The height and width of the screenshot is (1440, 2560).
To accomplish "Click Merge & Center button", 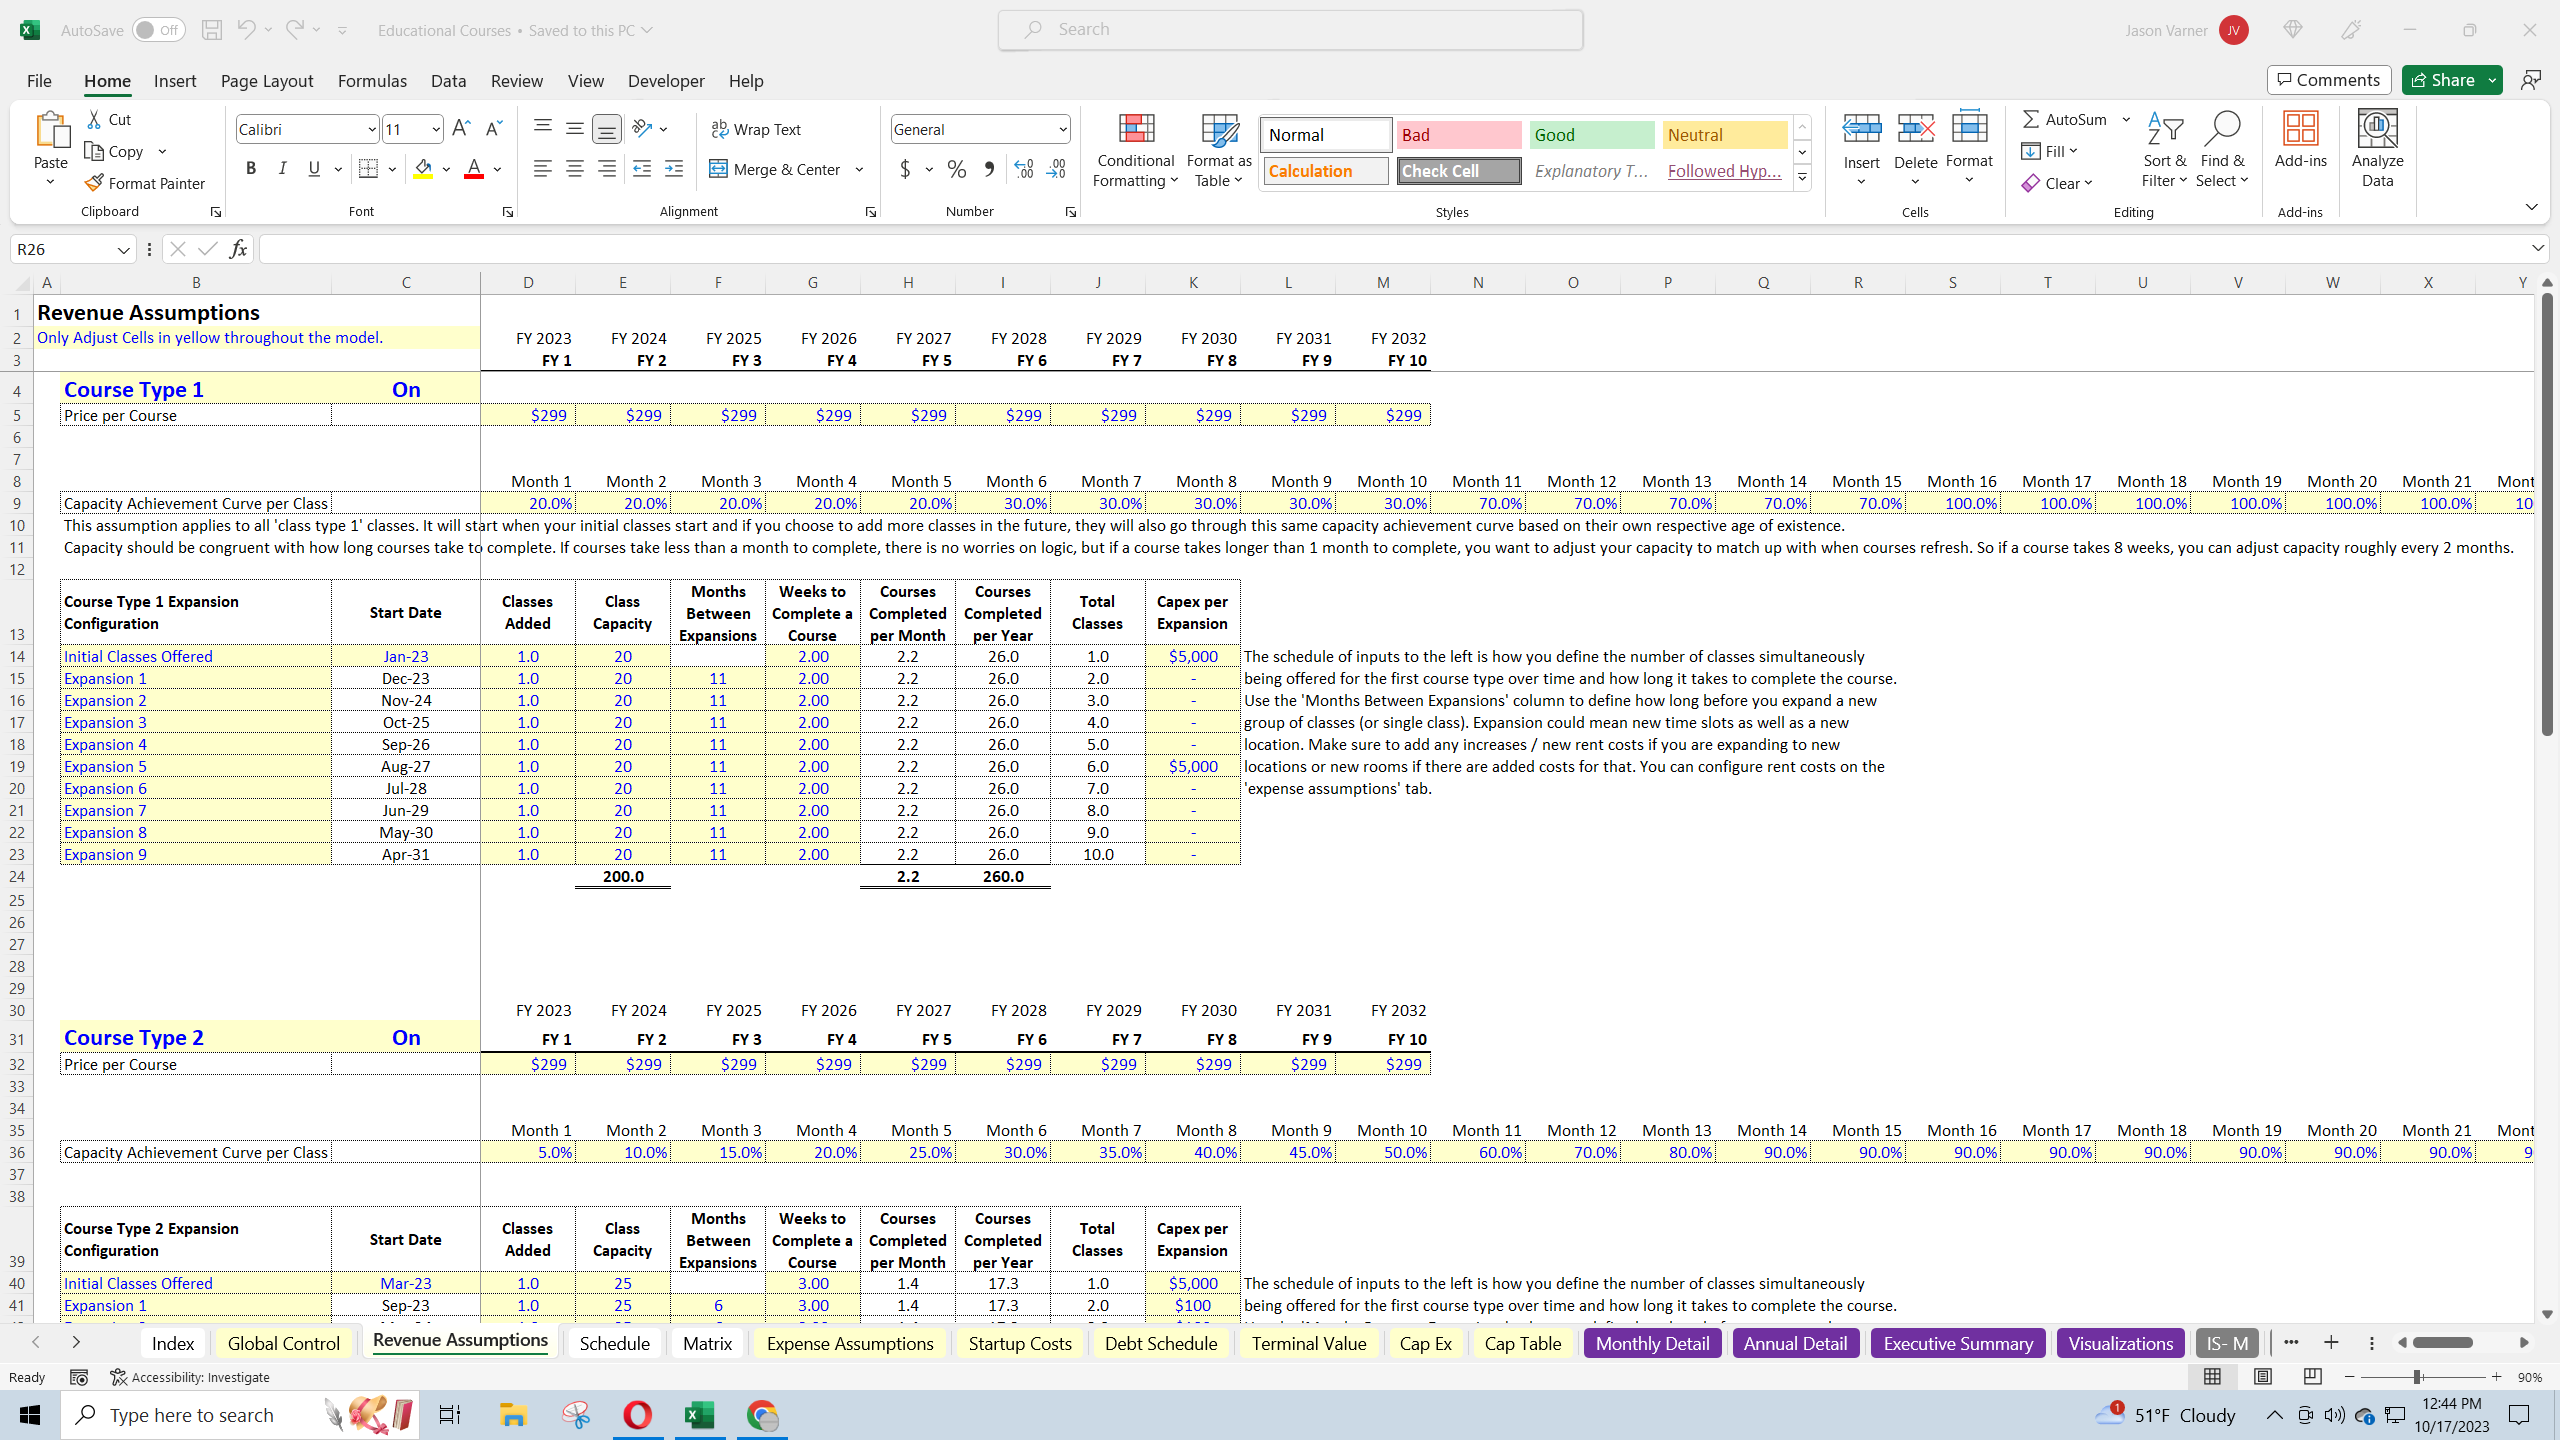I will (776, 169).
